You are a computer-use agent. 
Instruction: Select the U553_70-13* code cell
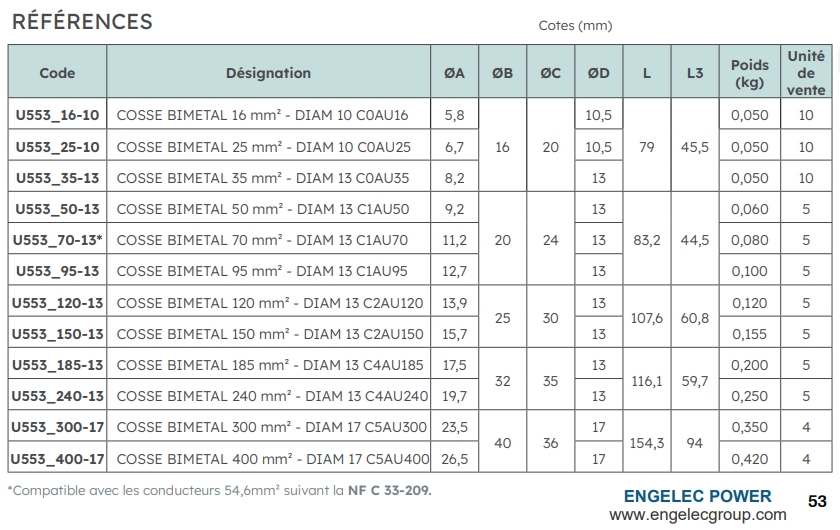pos(57,240)
